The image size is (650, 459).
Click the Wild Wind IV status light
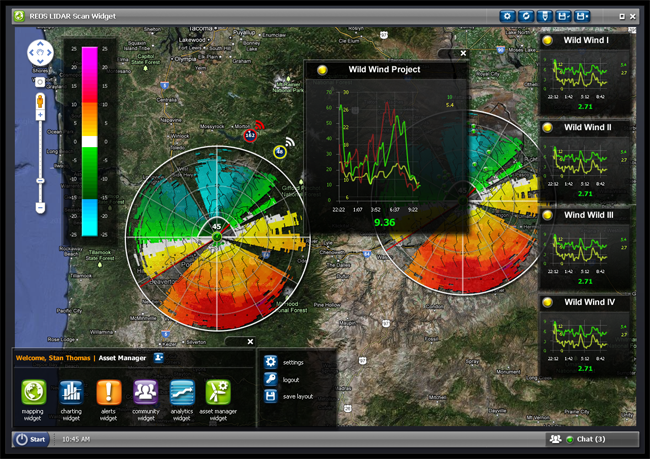(548, 302)
